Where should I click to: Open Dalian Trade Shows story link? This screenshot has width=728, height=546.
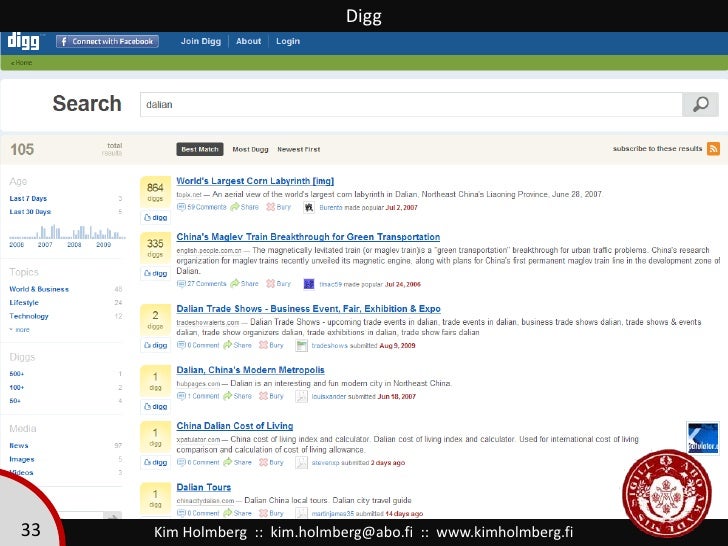click(308, 309)
